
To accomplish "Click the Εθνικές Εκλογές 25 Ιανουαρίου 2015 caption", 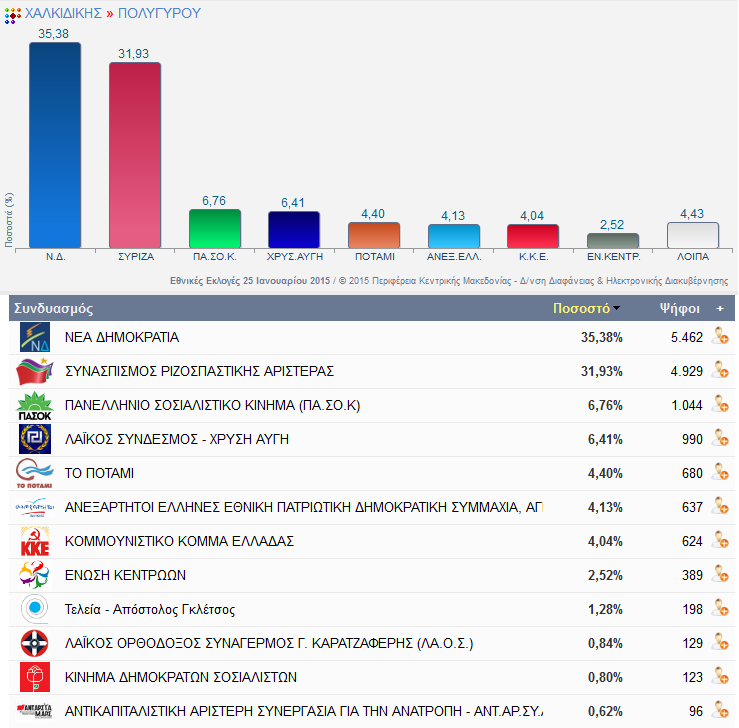I will click(250, 281).
